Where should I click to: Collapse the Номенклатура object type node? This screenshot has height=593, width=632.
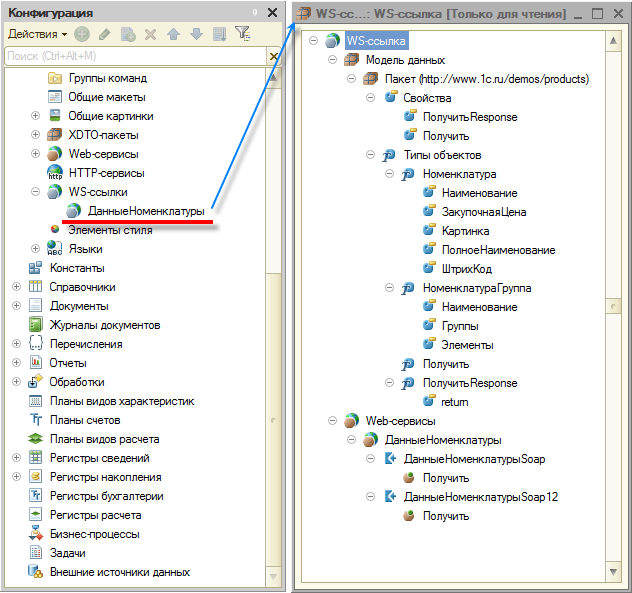click(x=388, y=174)
